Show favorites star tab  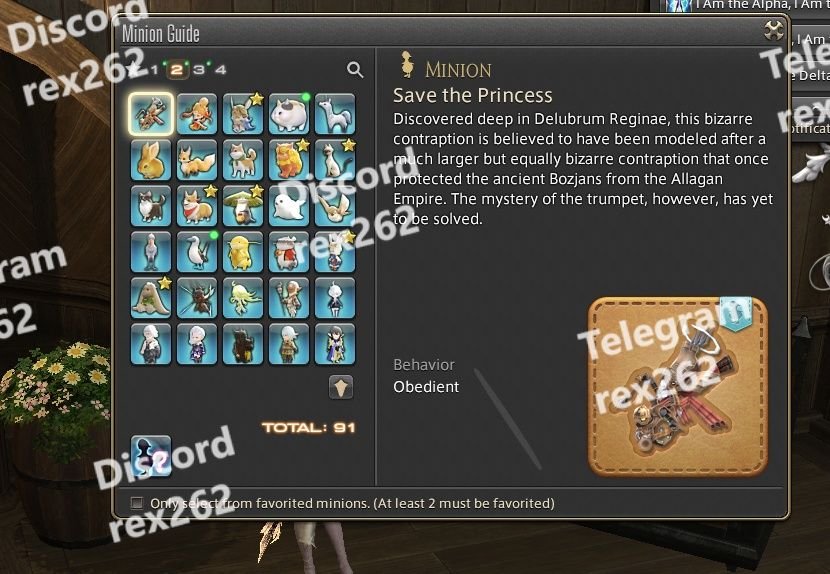coord(134,69)
